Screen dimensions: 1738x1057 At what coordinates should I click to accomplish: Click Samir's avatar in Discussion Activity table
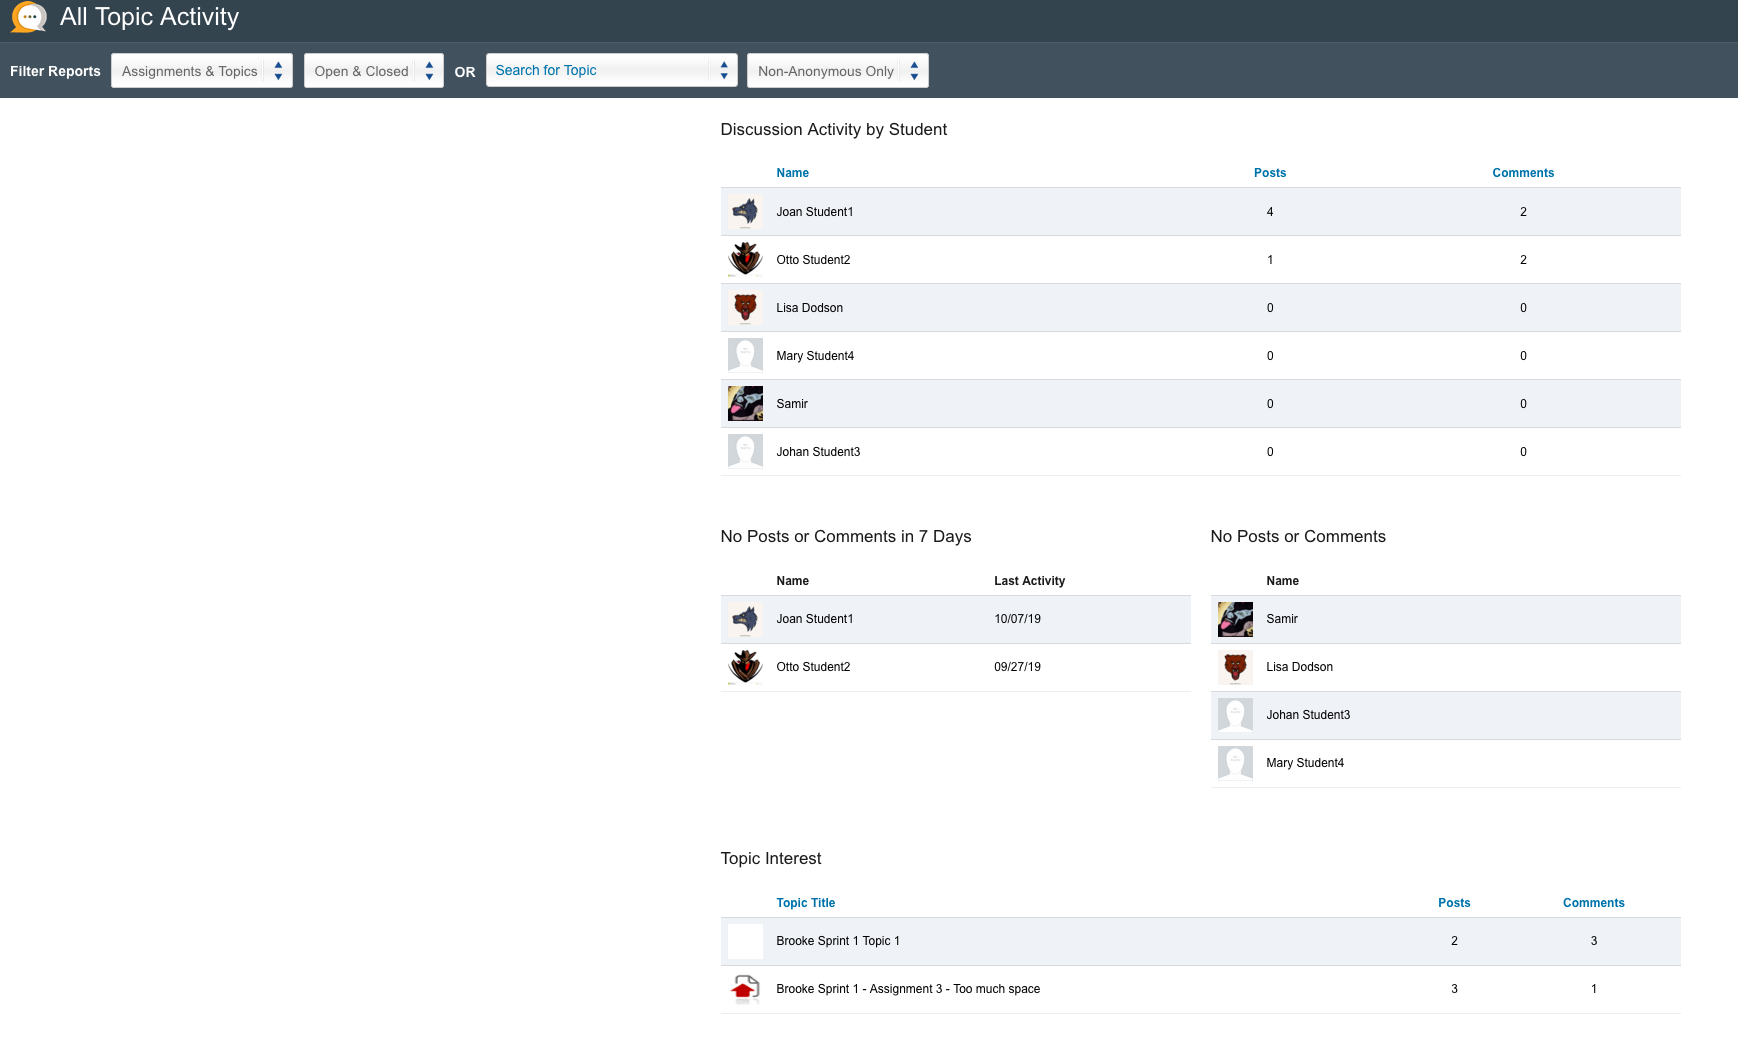click(x=745, y=404)
